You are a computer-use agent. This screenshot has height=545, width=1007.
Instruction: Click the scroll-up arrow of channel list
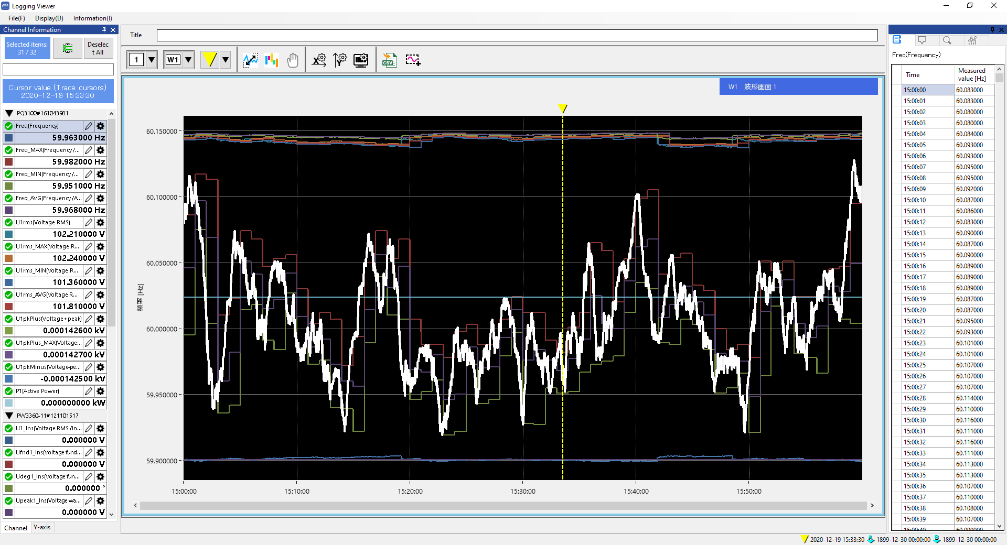(x=111, y=114)
